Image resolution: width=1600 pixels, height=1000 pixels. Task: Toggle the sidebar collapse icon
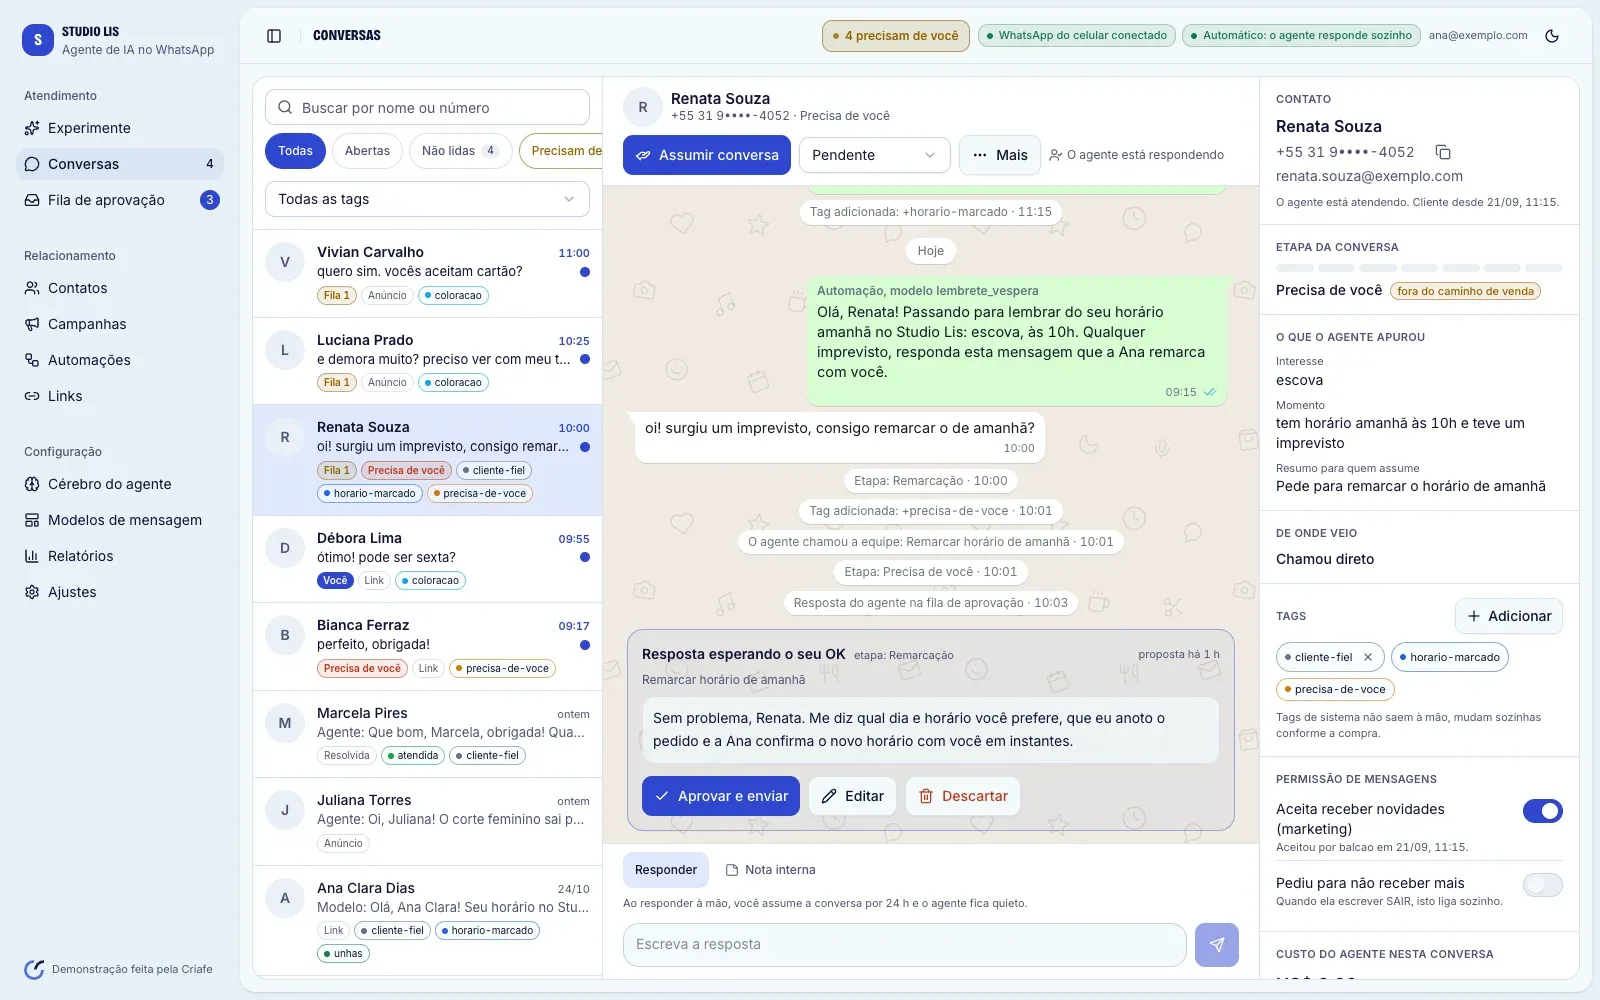[274, 36]
